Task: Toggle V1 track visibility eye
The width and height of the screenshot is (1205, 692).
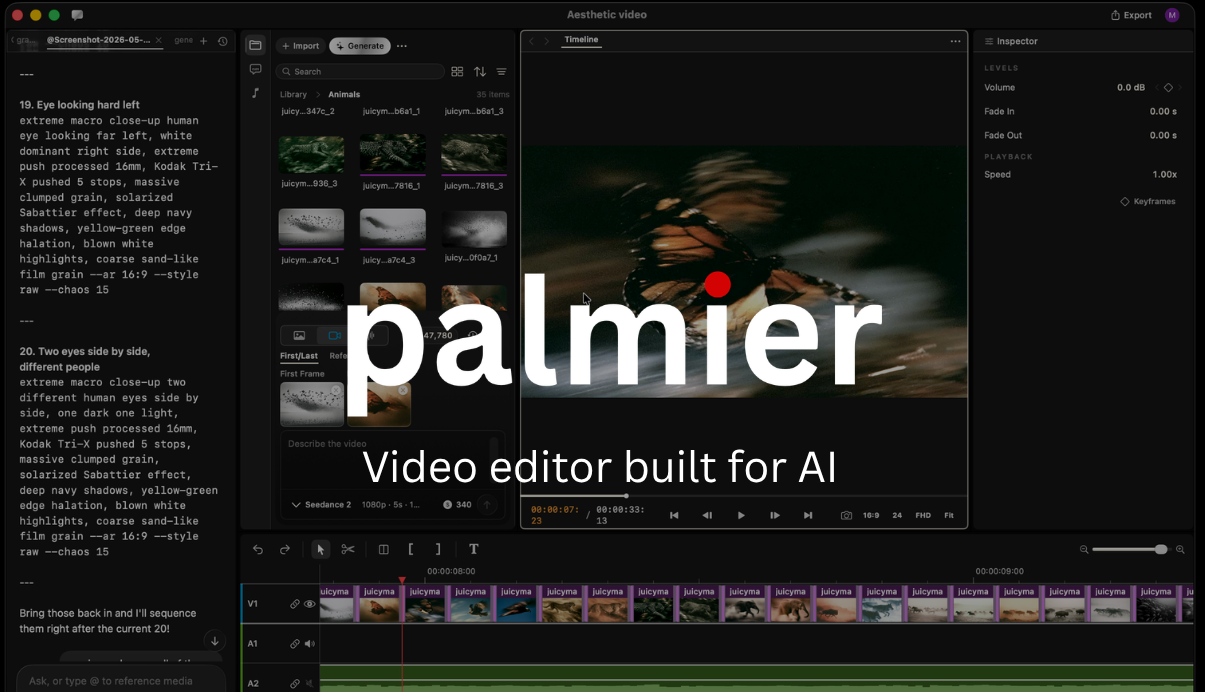Action: click(x=310, y=604)
